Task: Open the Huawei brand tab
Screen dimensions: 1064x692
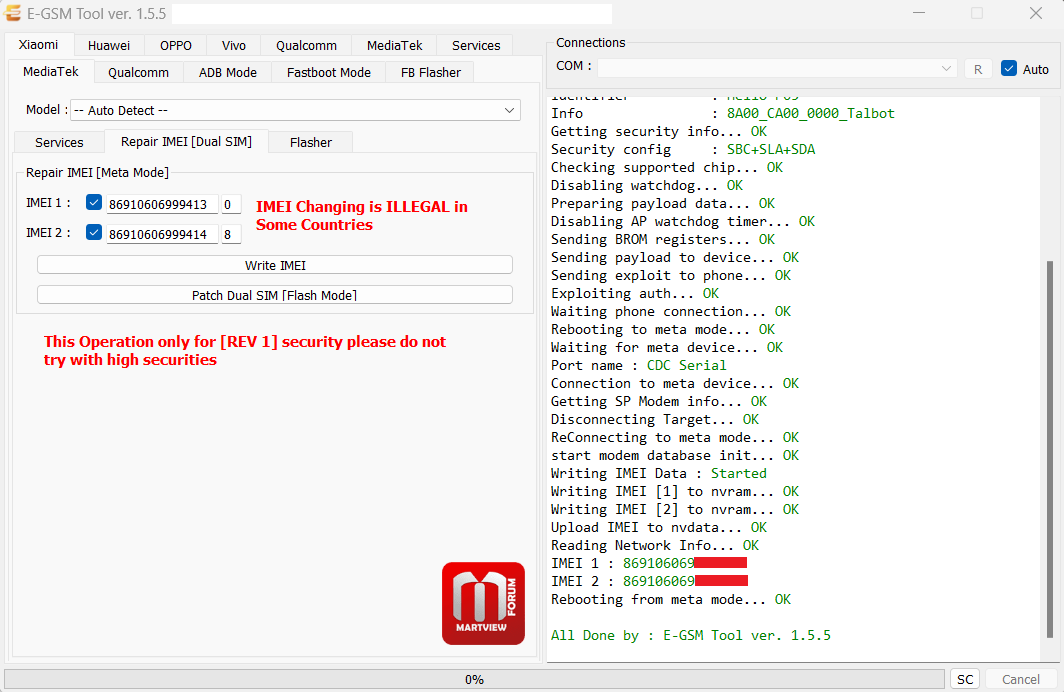Action: click(x=109, y=45)
